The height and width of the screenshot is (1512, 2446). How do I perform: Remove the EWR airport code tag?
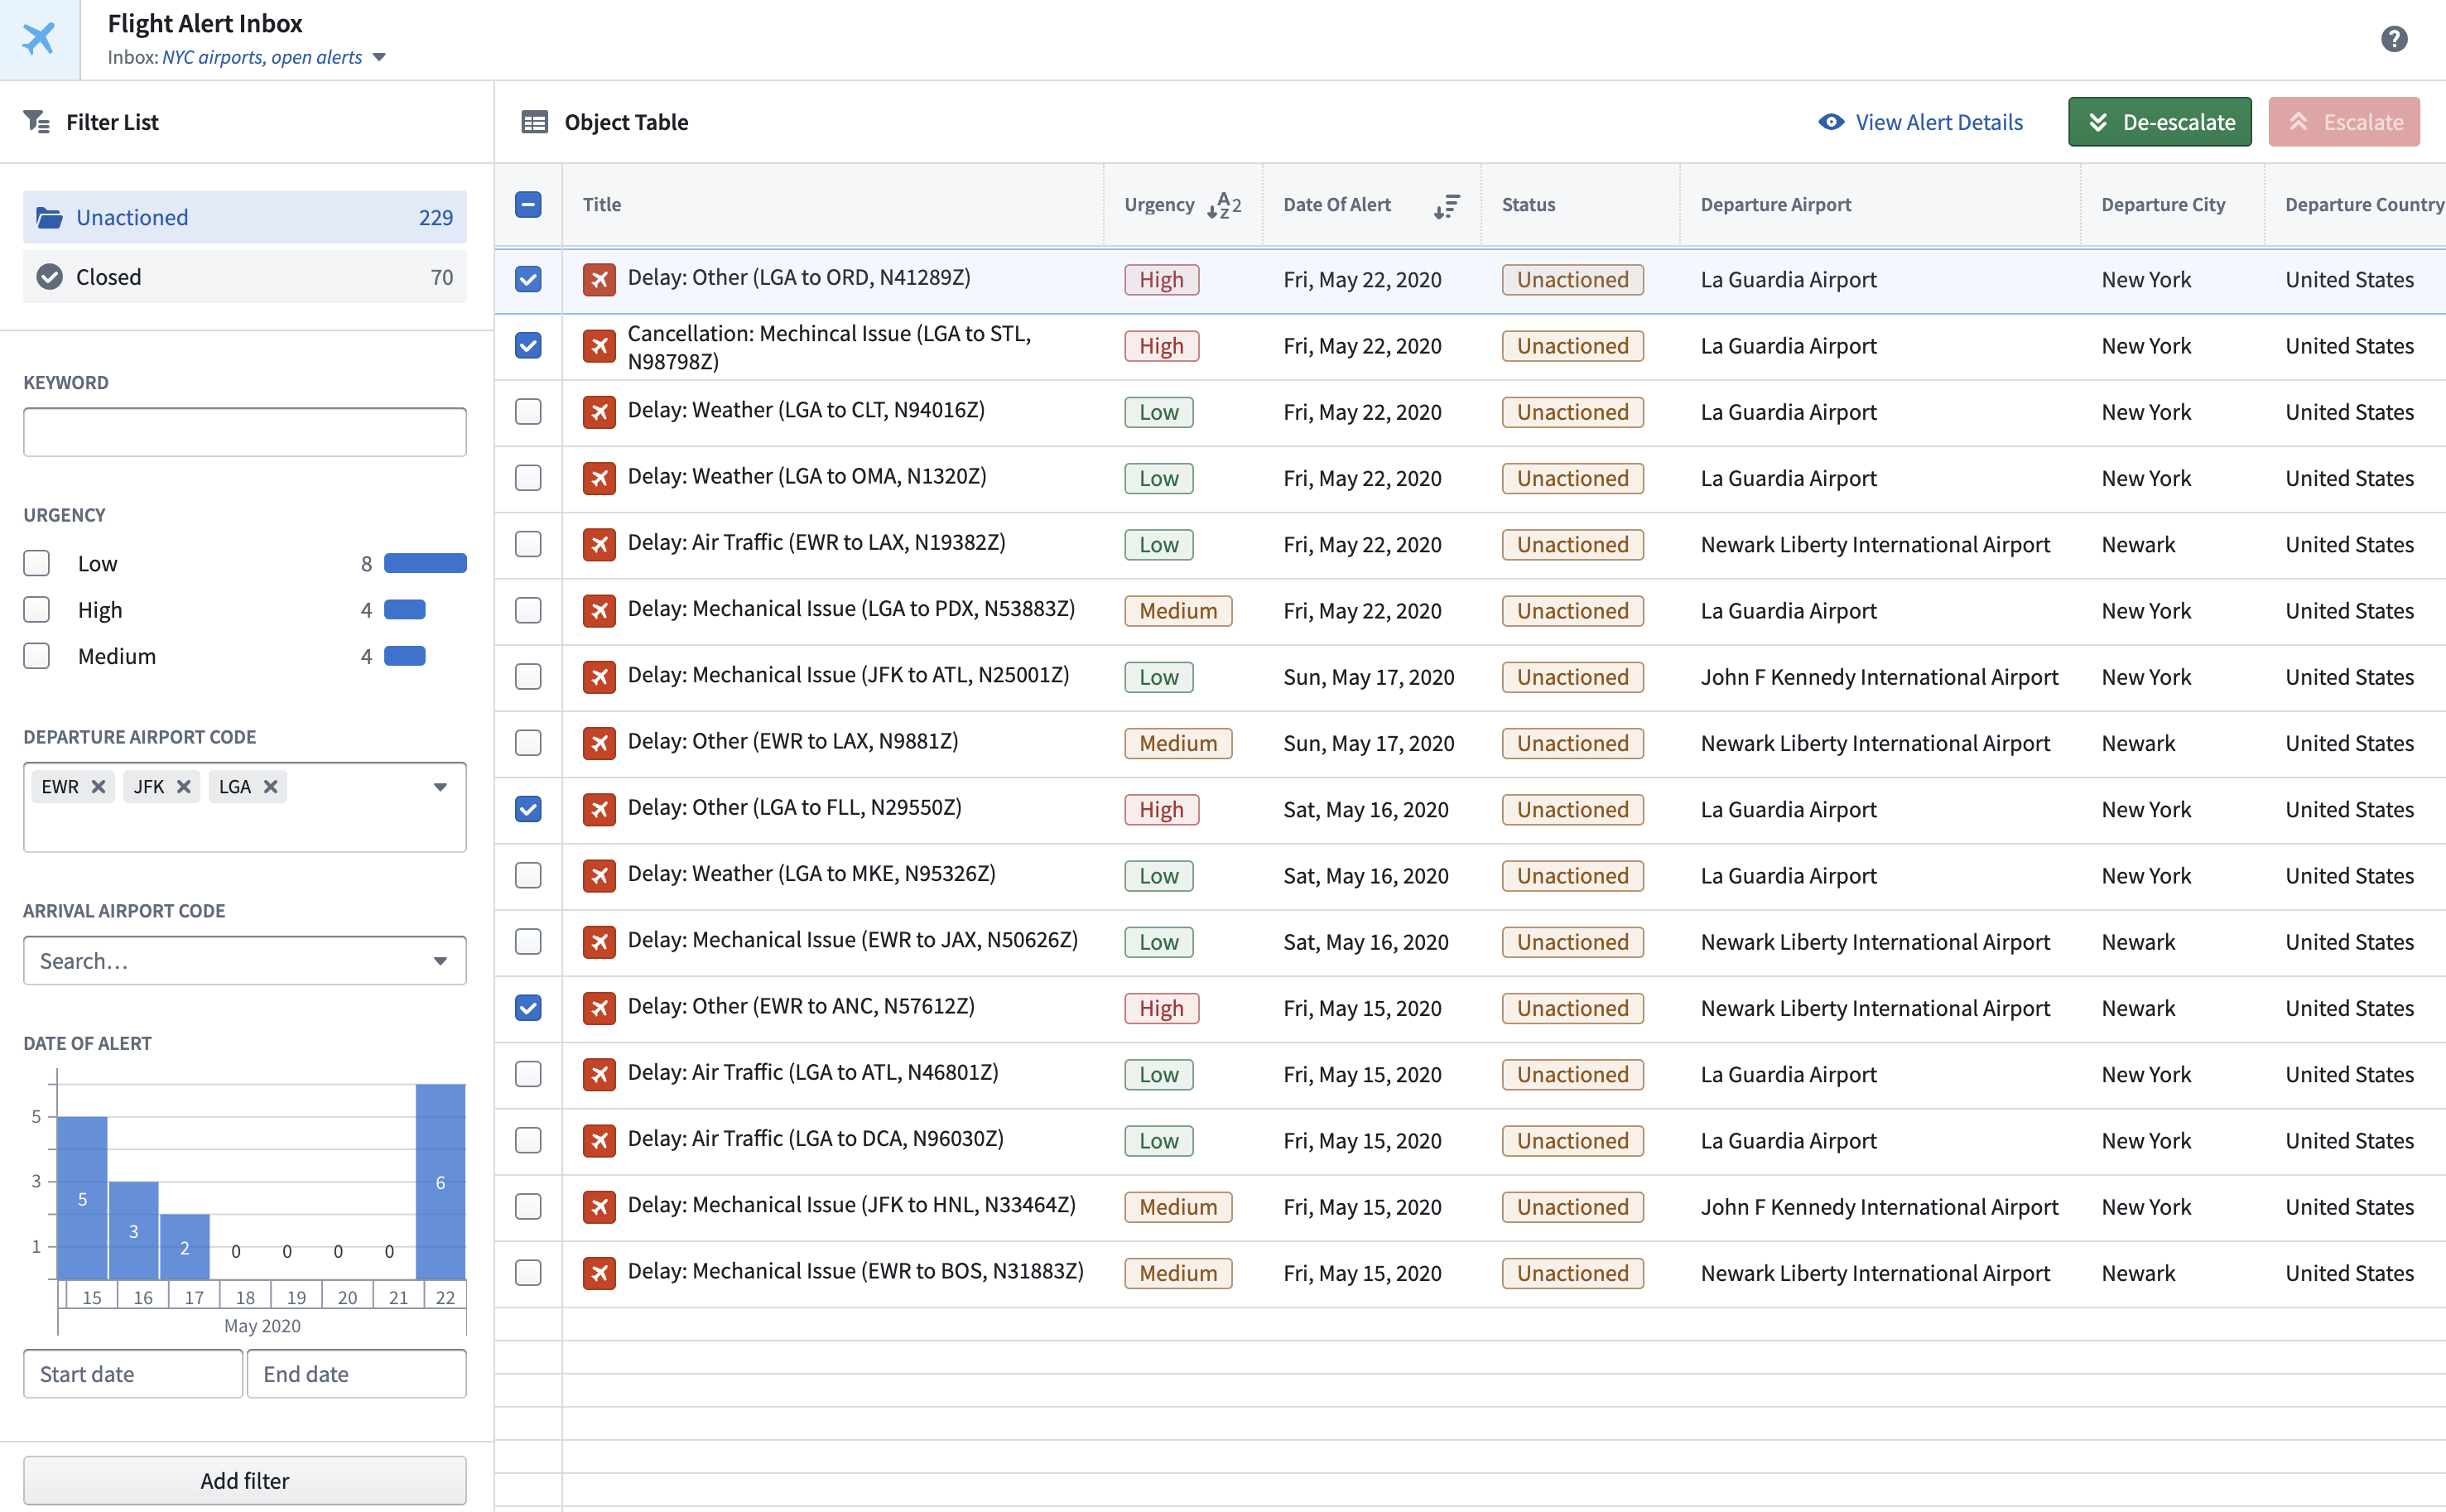(98, 787)
